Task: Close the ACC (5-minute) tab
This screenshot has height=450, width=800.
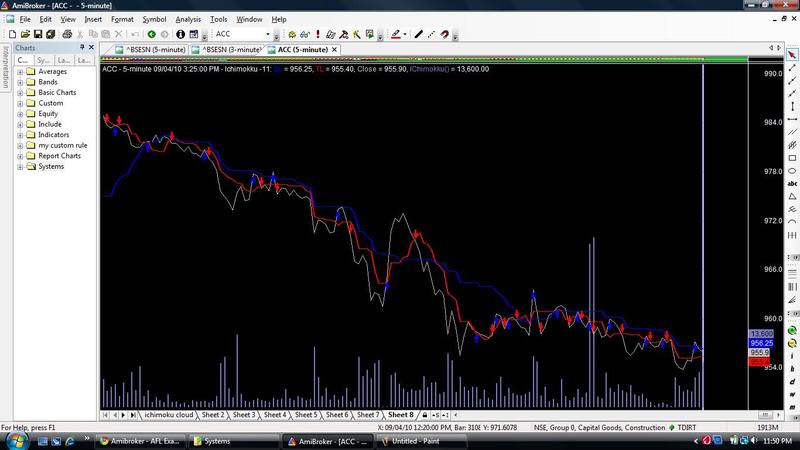Action: coord(334,49)
